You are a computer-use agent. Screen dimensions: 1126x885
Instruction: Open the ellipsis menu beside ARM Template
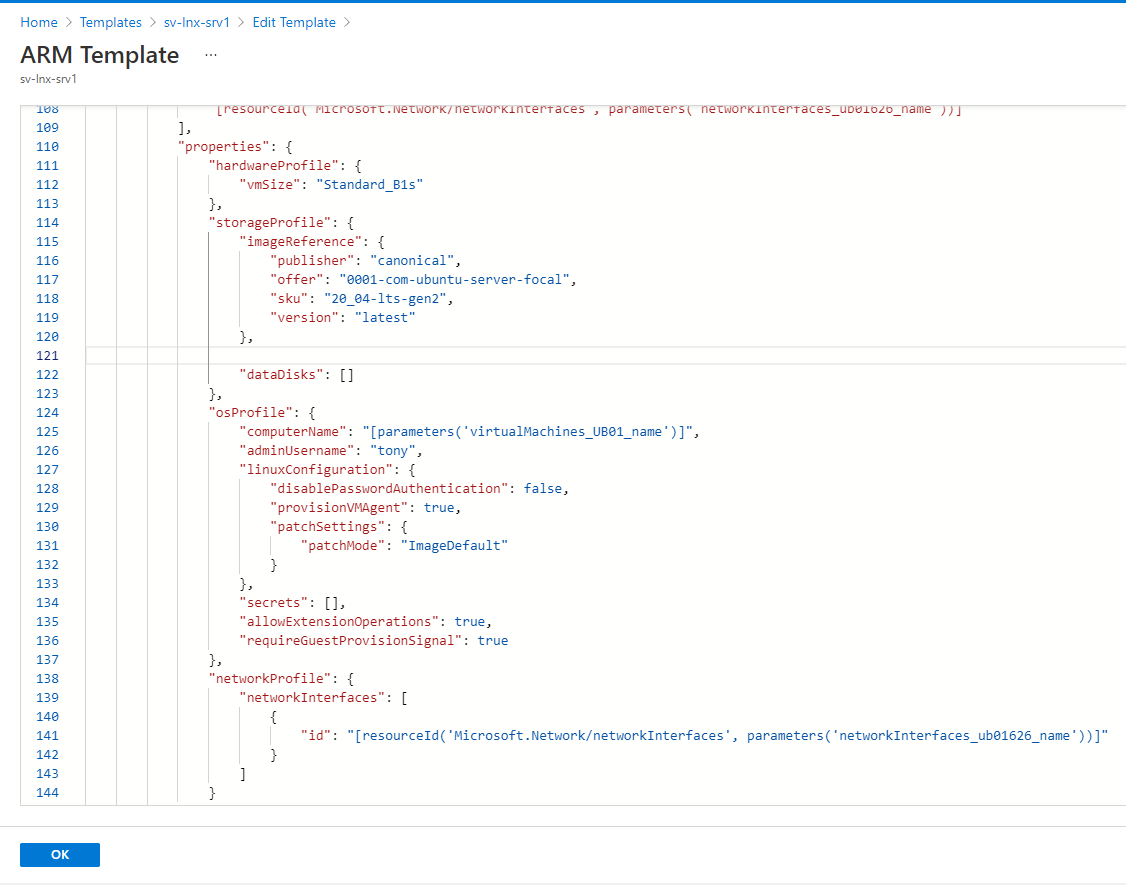pos(211,55)
